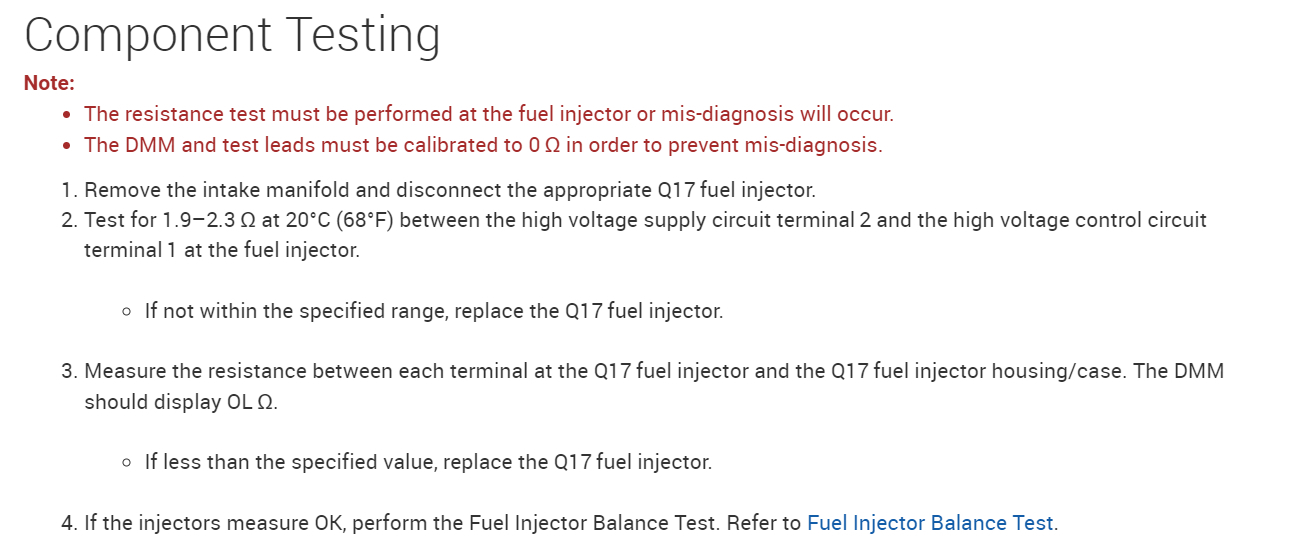
Task: Click the step number 1 marker
Action: (x=67, y=189)
